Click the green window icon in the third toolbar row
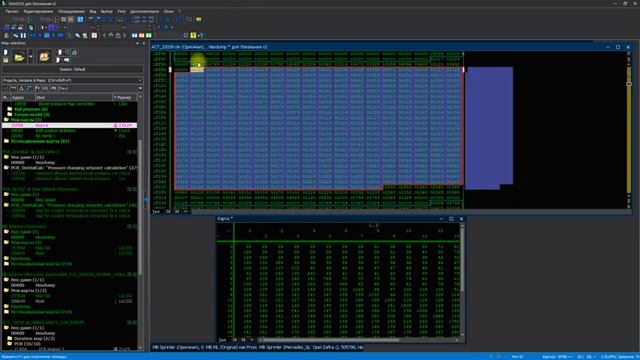Screen dimensions: 640x360 click(148, 36)
